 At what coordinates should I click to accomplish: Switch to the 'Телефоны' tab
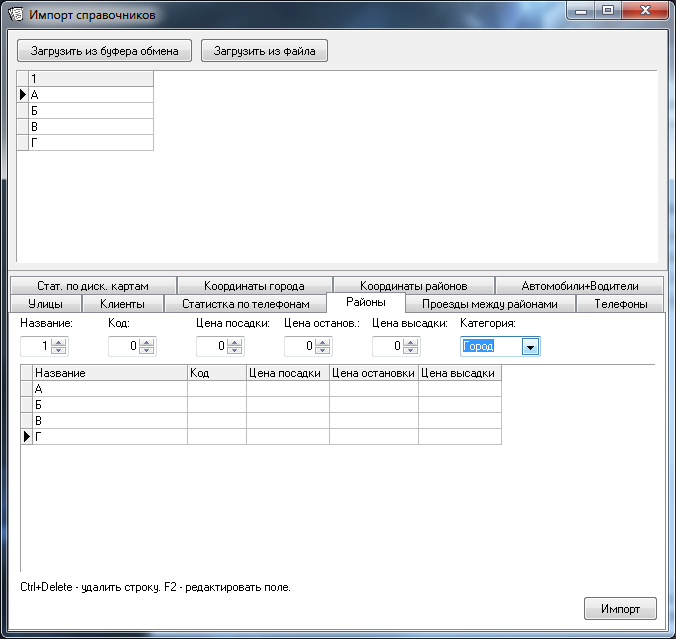620,303
